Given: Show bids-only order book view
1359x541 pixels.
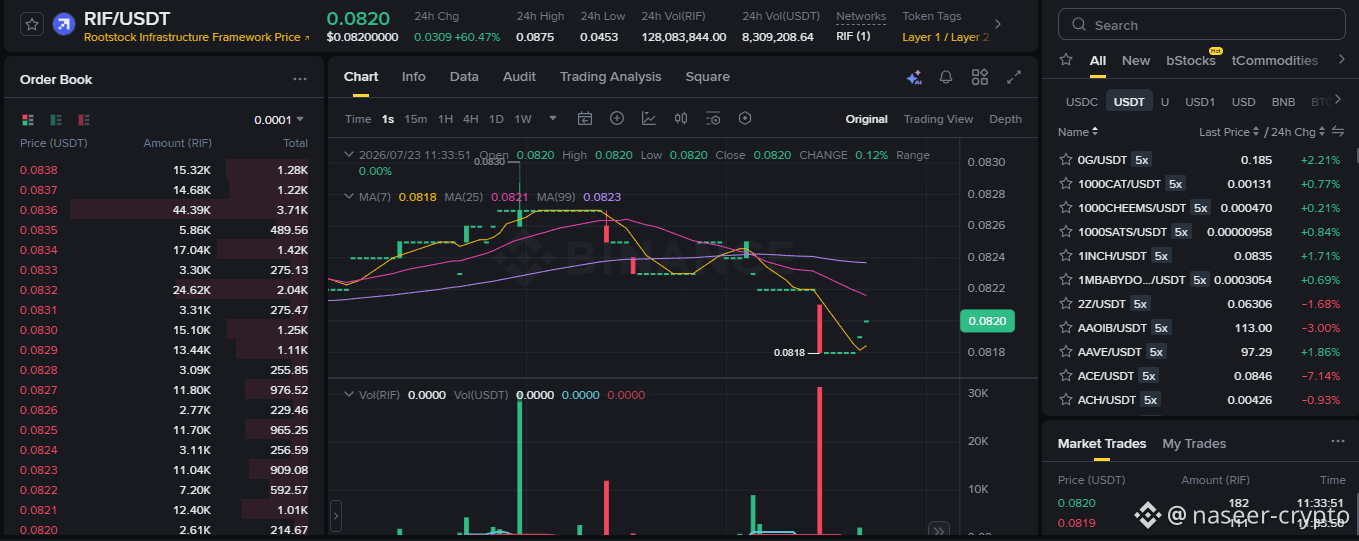Looking at the screenshot, I should click(x=56, y=120).
